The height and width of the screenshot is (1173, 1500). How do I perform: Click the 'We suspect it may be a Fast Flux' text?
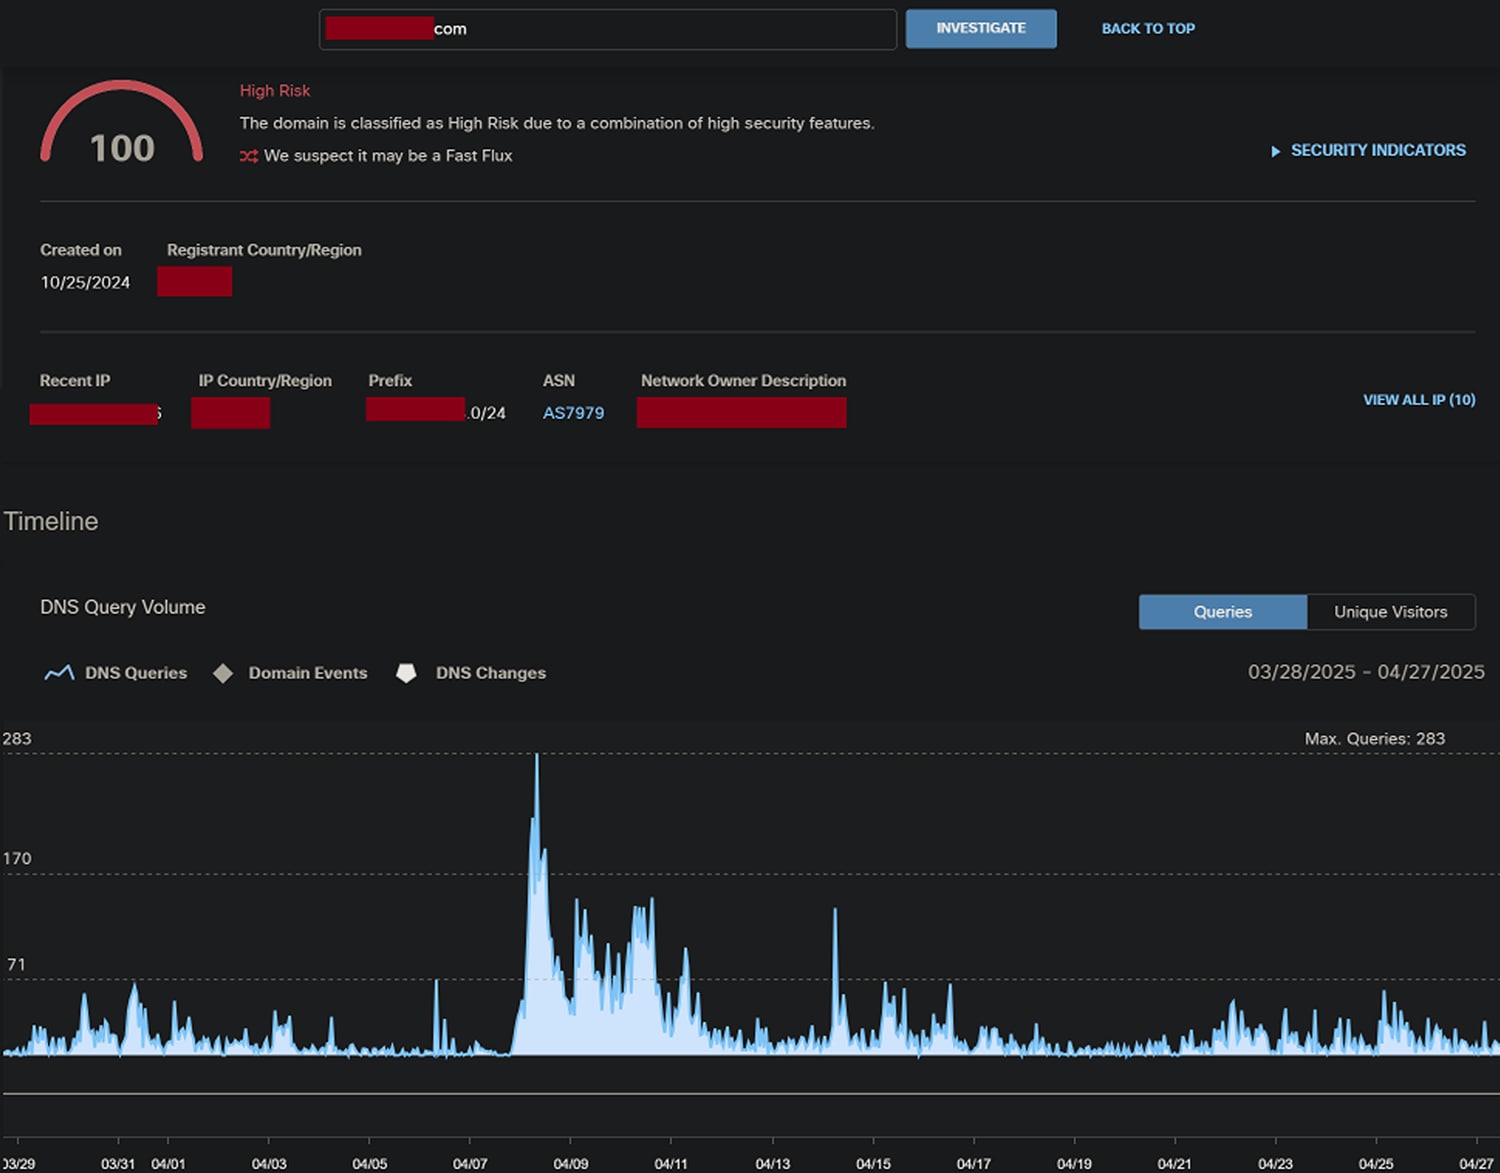tap(388, 156)
